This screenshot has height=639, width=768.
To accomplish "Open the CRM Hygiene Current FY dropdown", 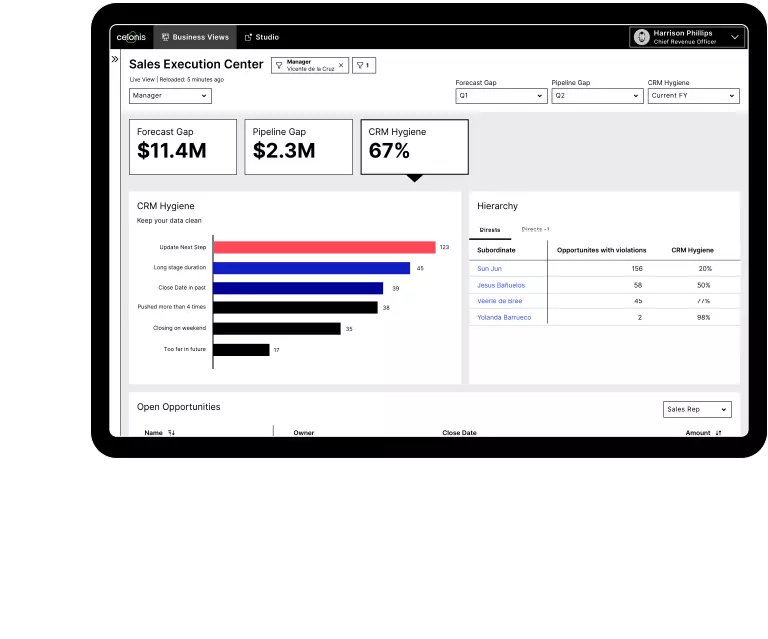I will coord(693,96).
